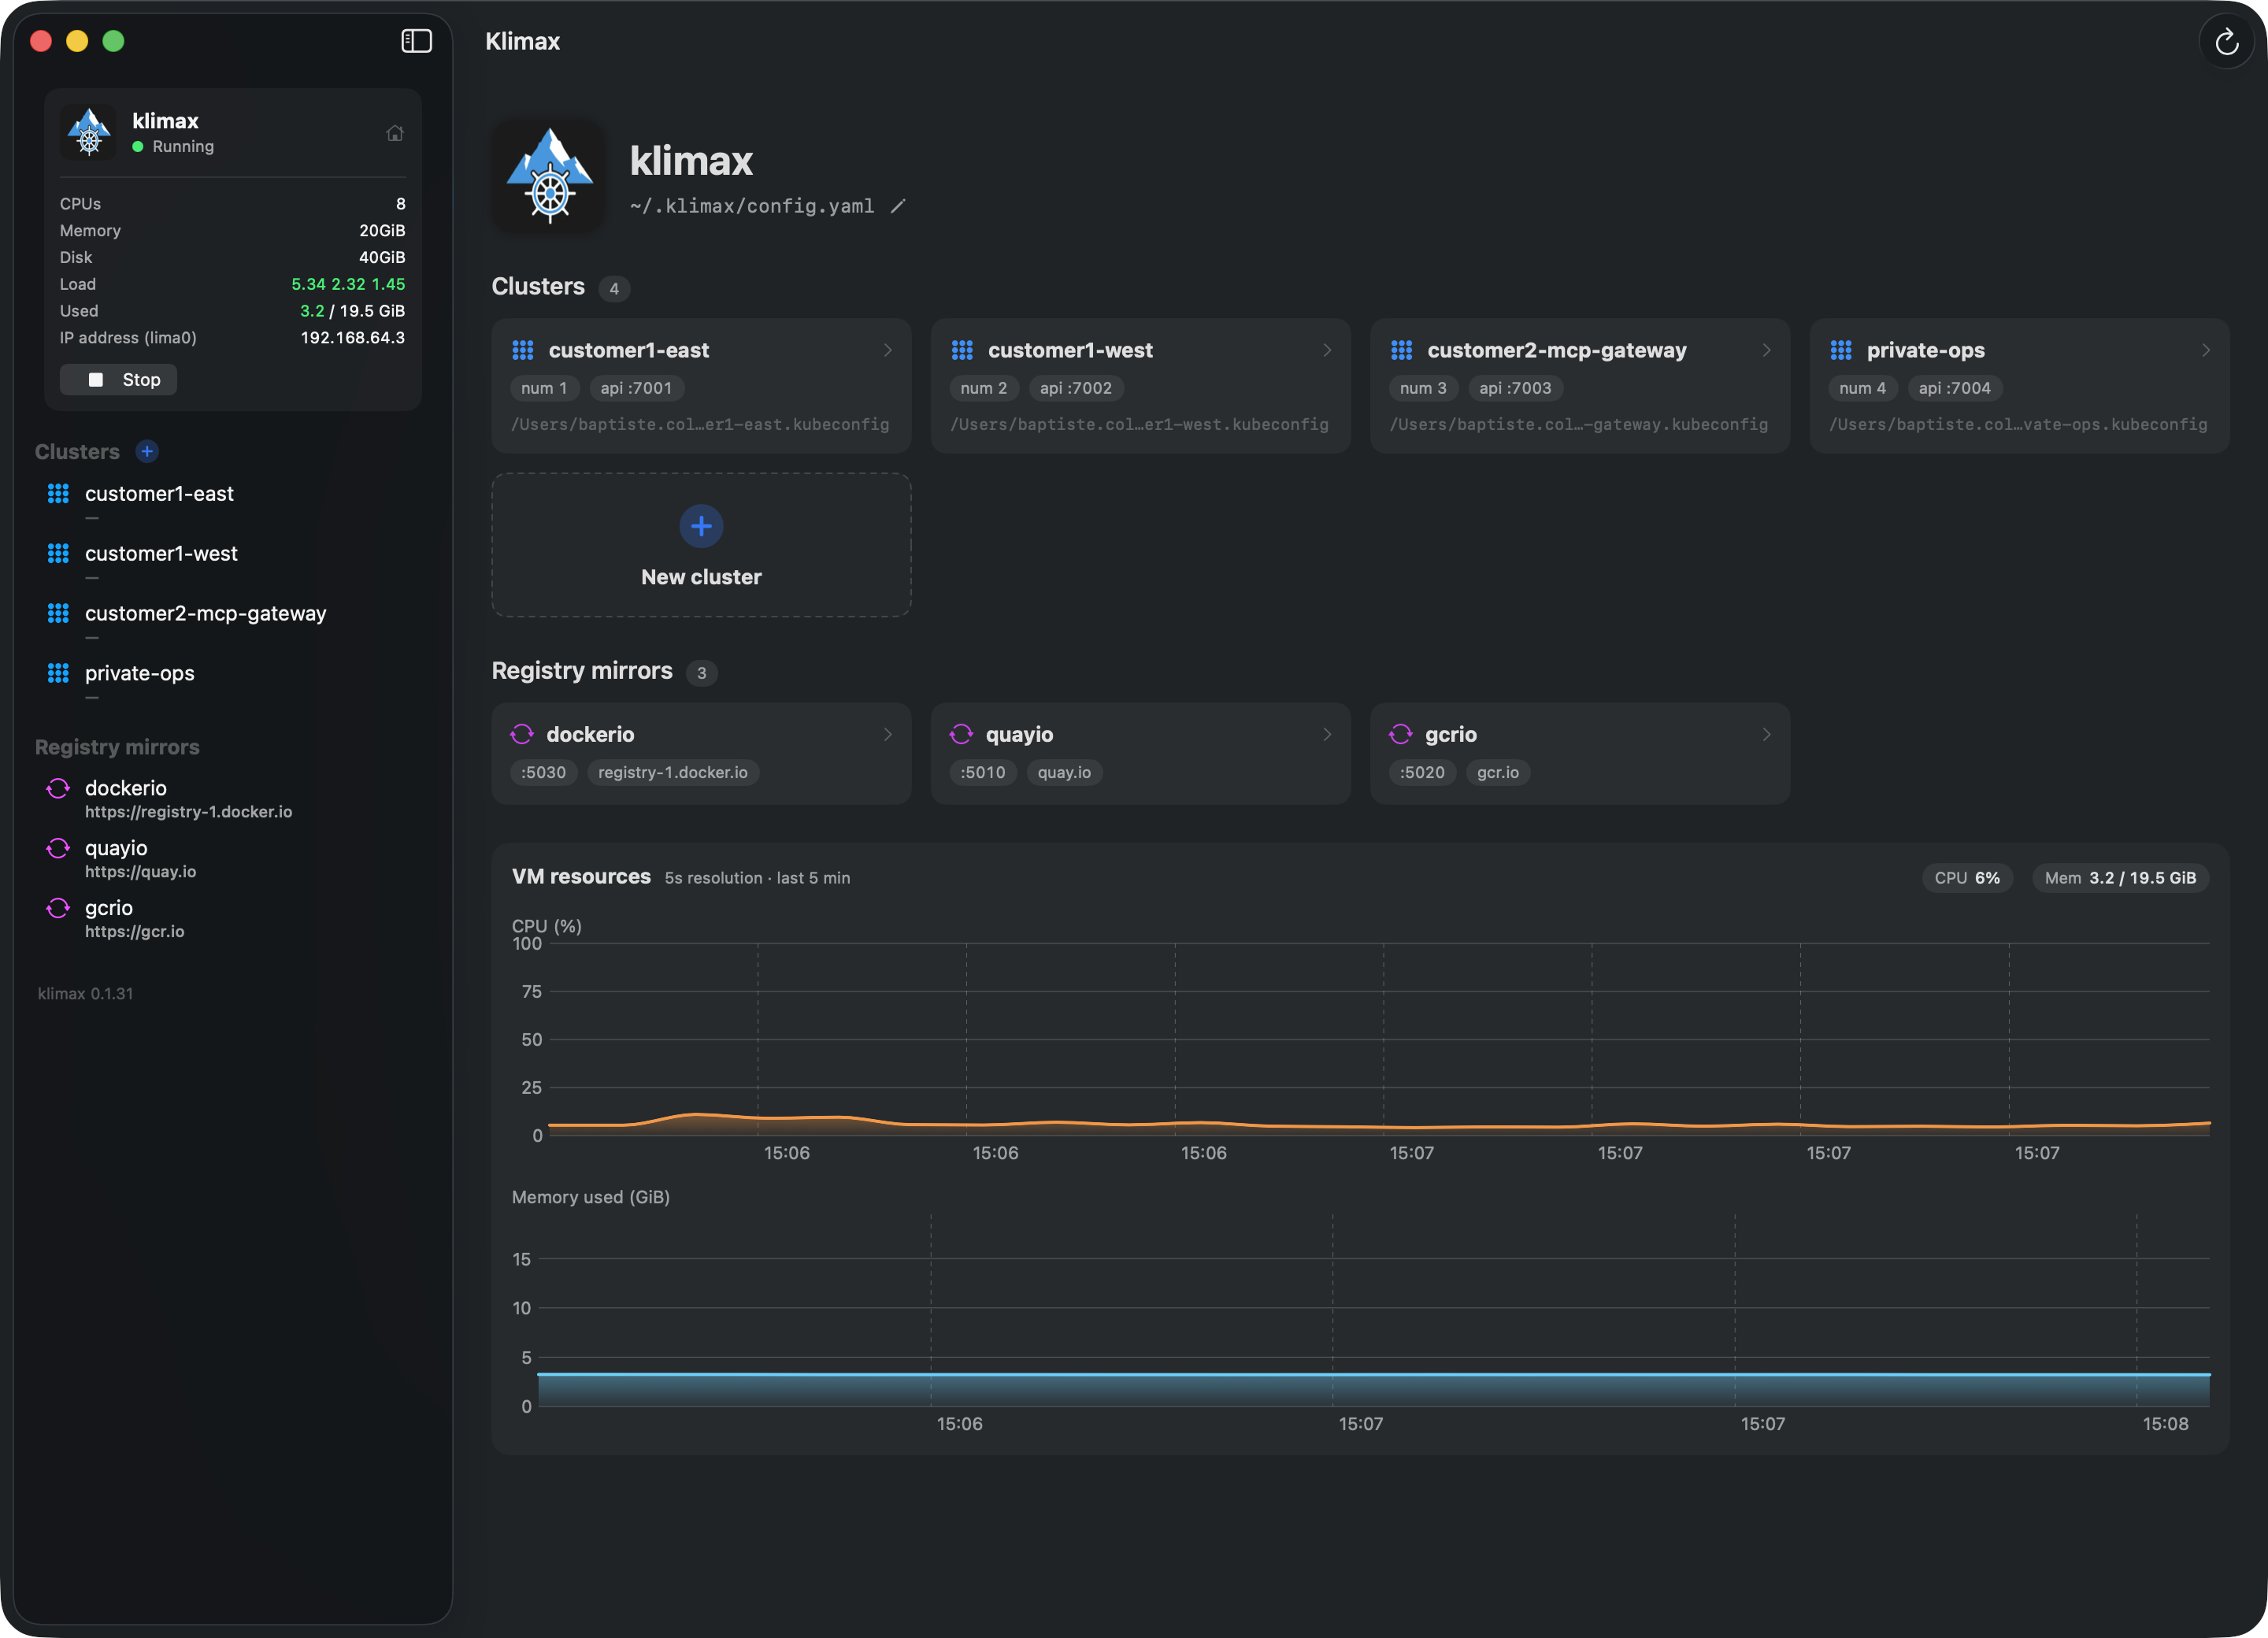Click the num 4 badge

1862,388
